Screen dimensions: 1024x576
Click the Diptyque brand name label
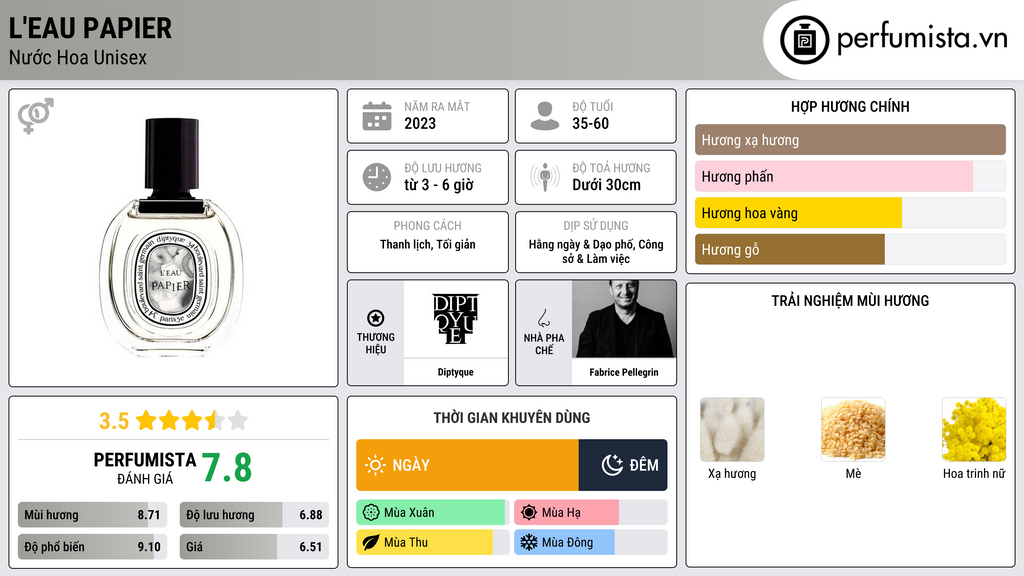point(455,372)
